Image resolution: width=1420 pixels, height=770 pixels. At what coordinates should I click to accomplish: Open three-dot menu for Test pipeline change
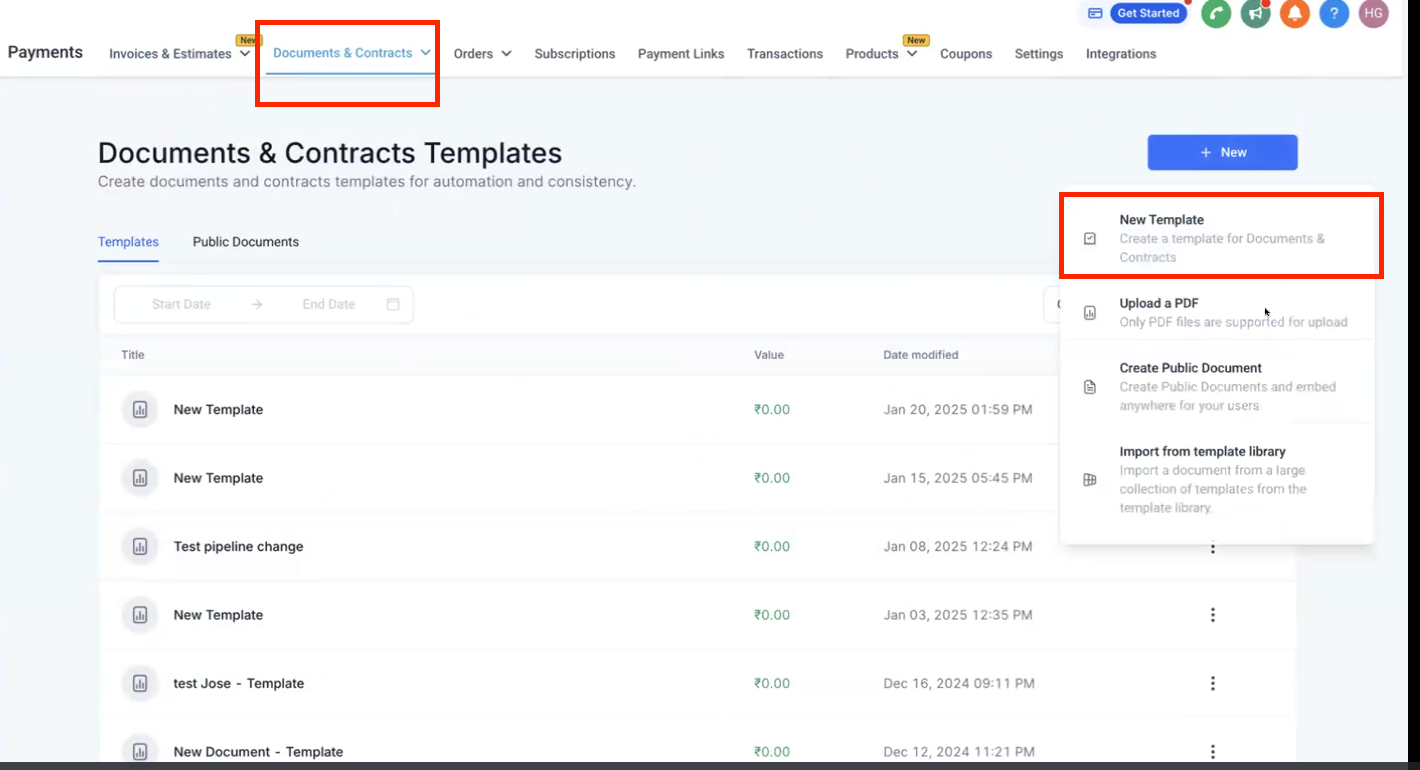[x=1213, y=548]
